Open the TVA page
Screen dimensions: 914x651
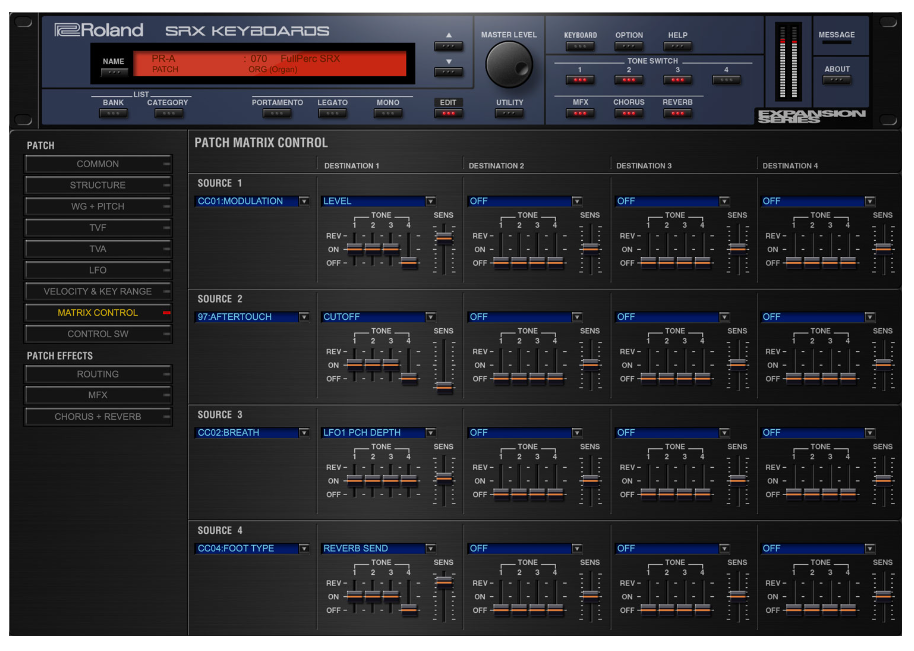98,249
